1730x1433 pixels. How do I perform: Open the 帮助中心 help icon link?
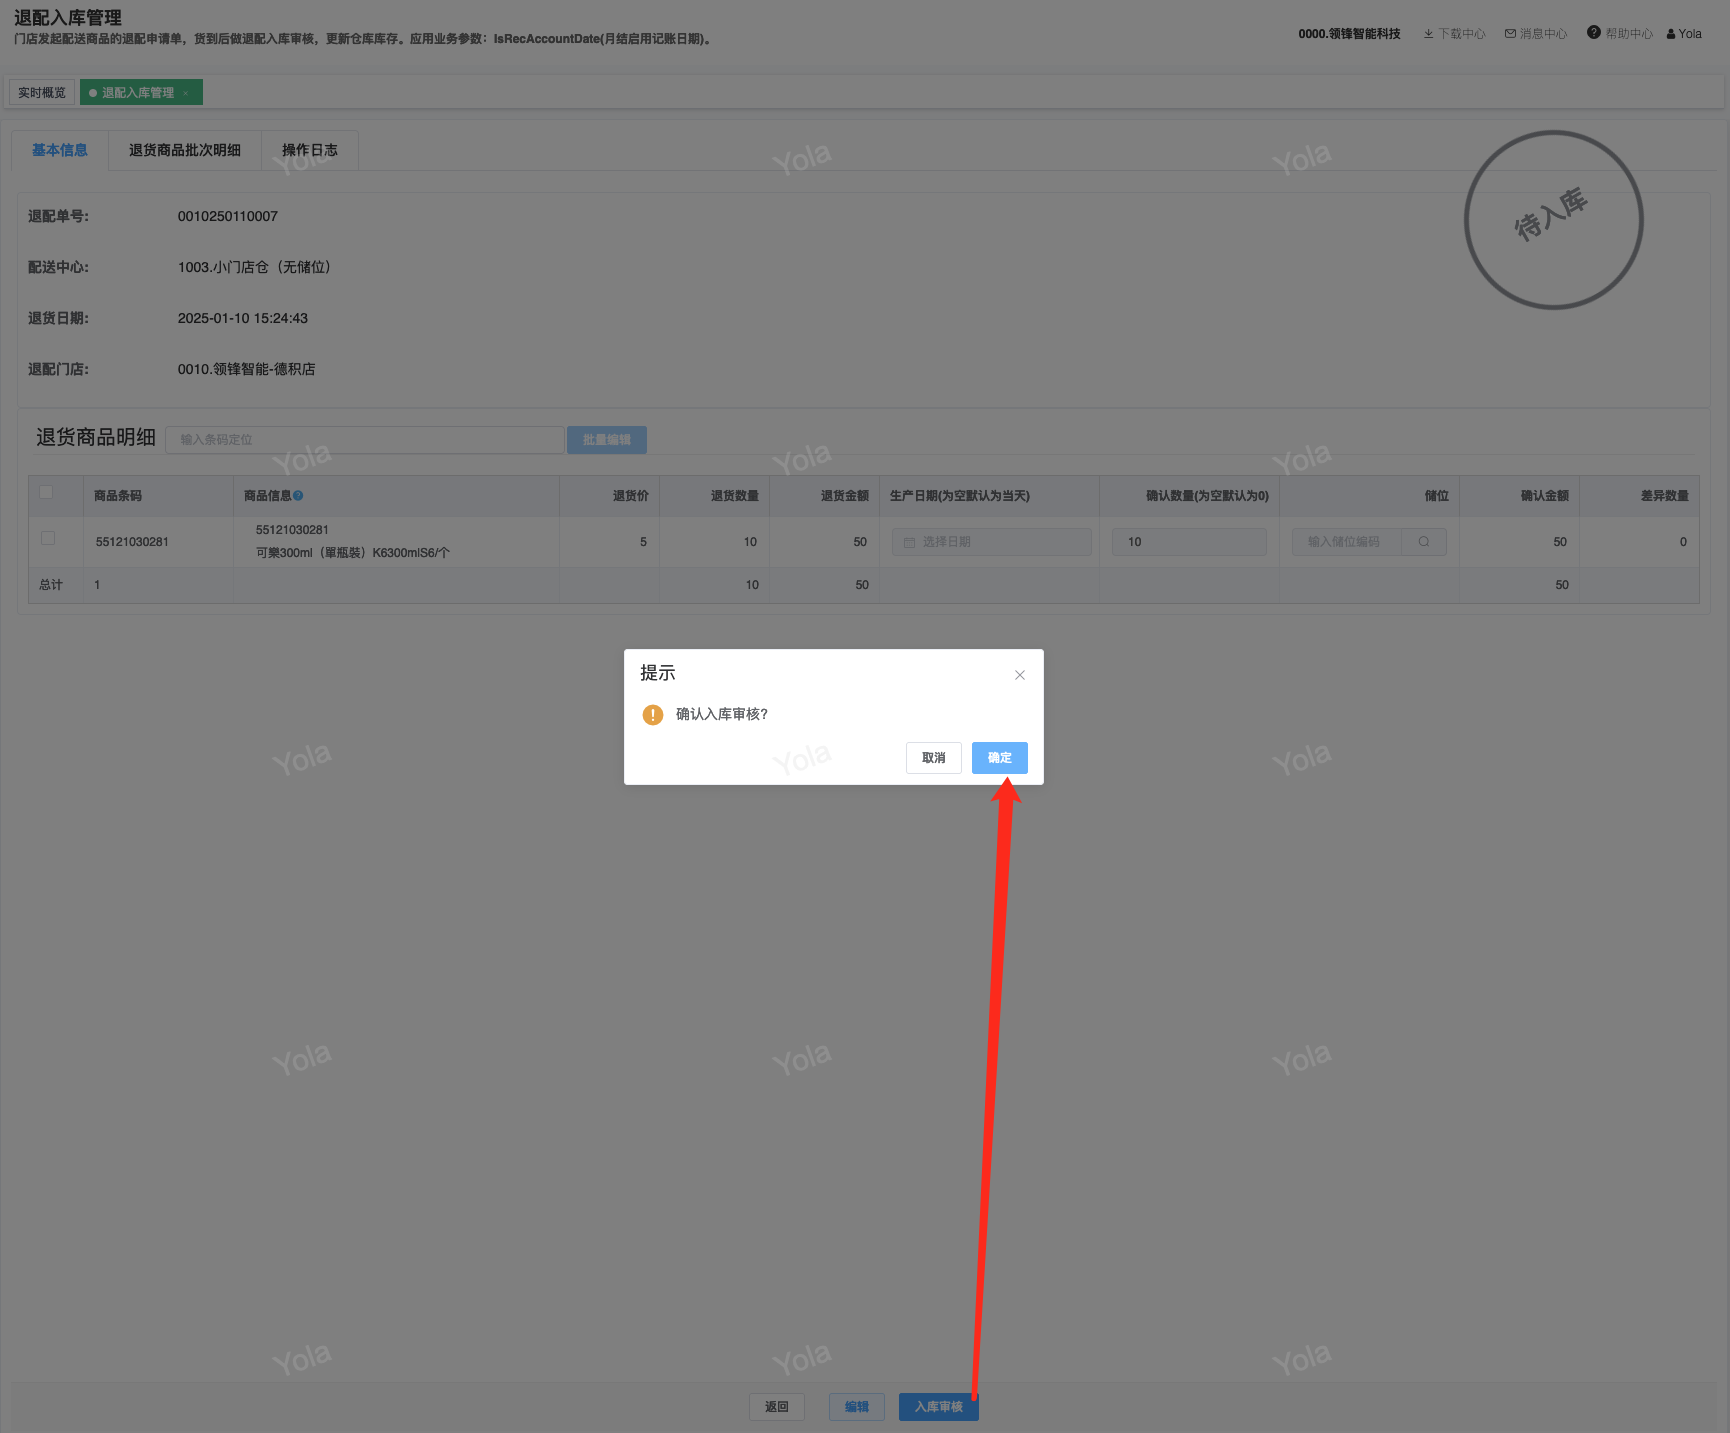[1620, 34]
